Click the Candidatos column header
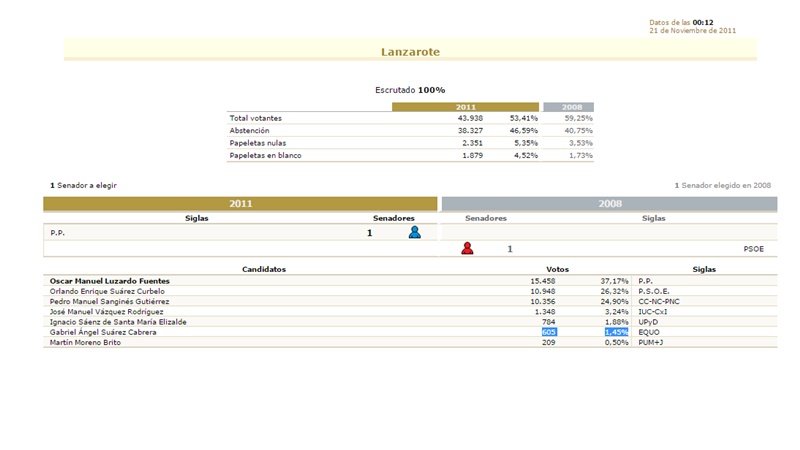The image size is (800, 450). click(x=264, y=269)
